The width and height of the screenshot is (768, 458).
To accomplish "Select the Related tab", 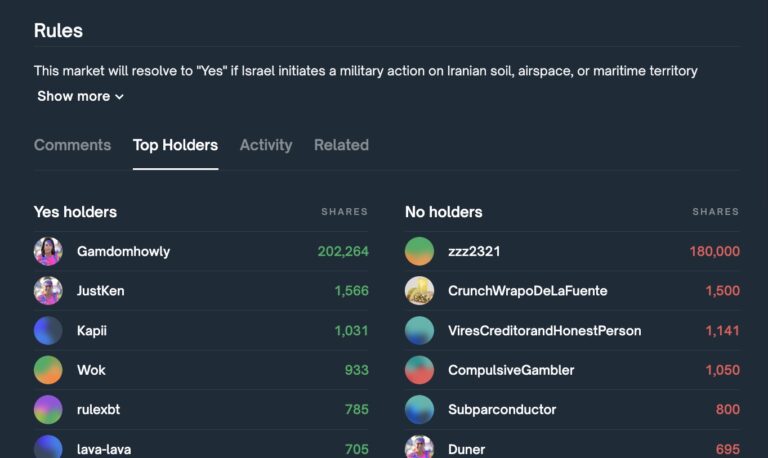I will point(341,145).
